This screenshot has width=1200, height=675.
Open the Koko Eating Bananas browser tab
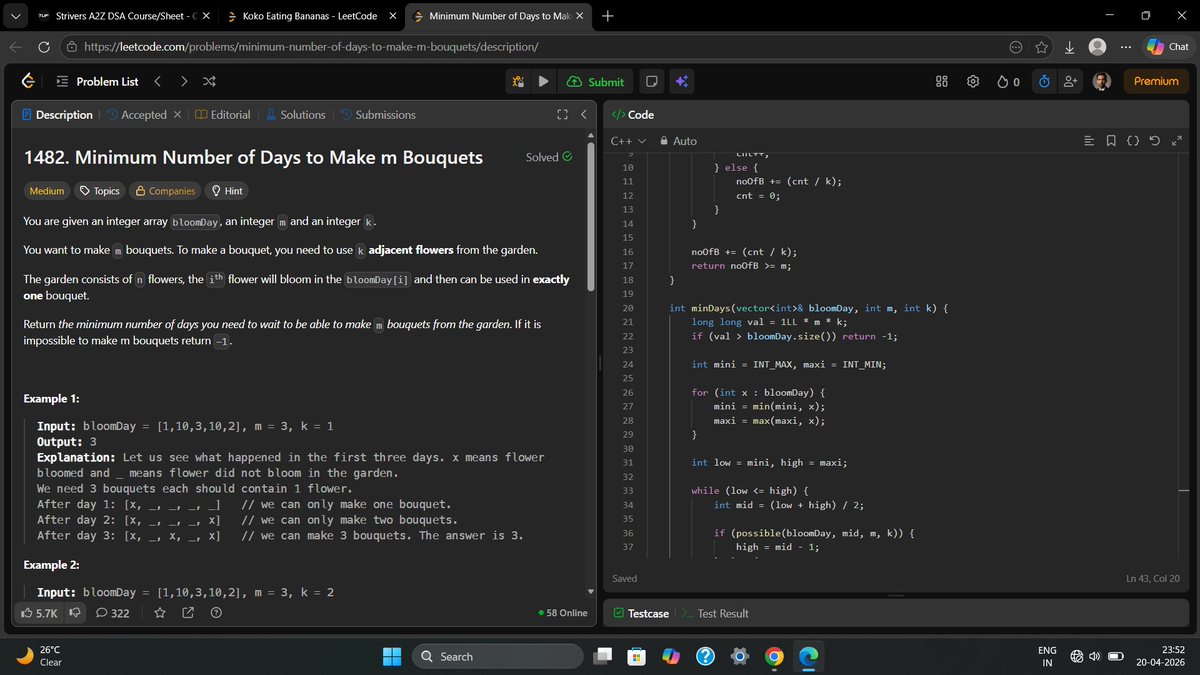[310, 16]
